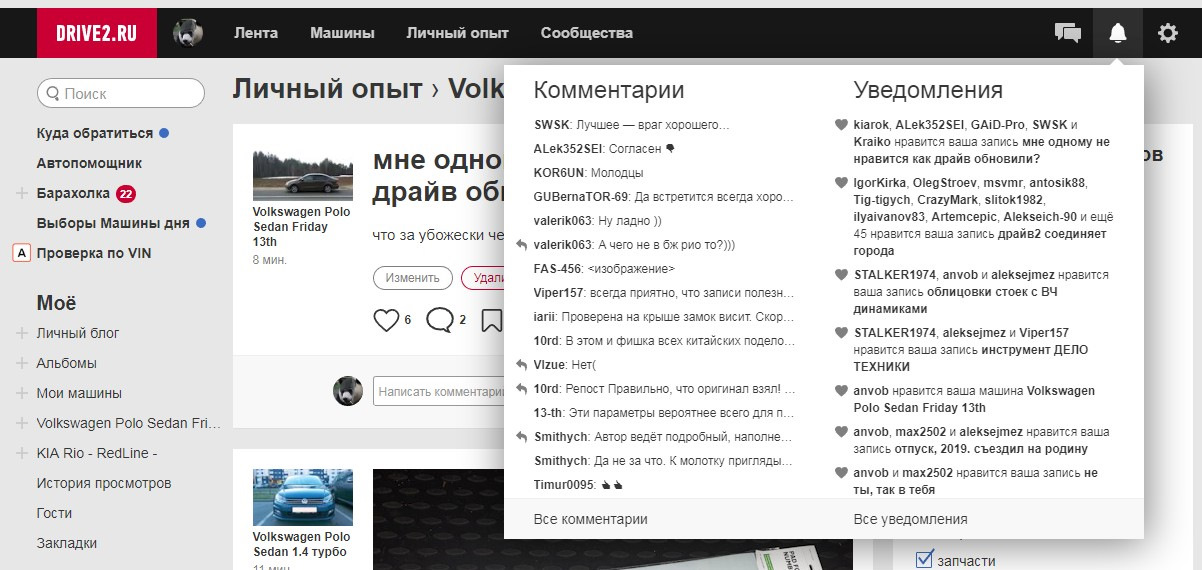Viewport: 1202px width, 570px height.
Task: Open Закладки in sidebar
Action: click(x=67, y=543)
